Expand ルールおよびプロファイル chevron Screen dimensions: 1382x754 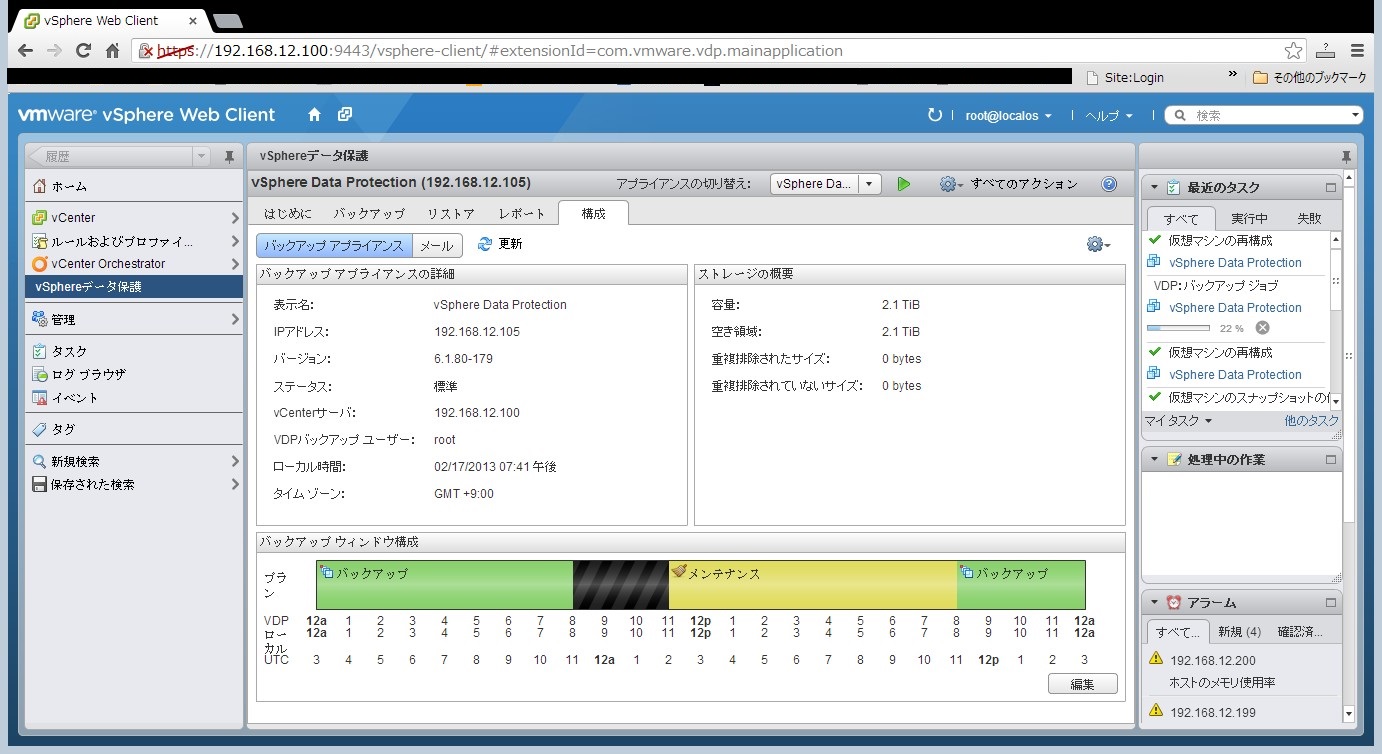(x=235, y=241)
